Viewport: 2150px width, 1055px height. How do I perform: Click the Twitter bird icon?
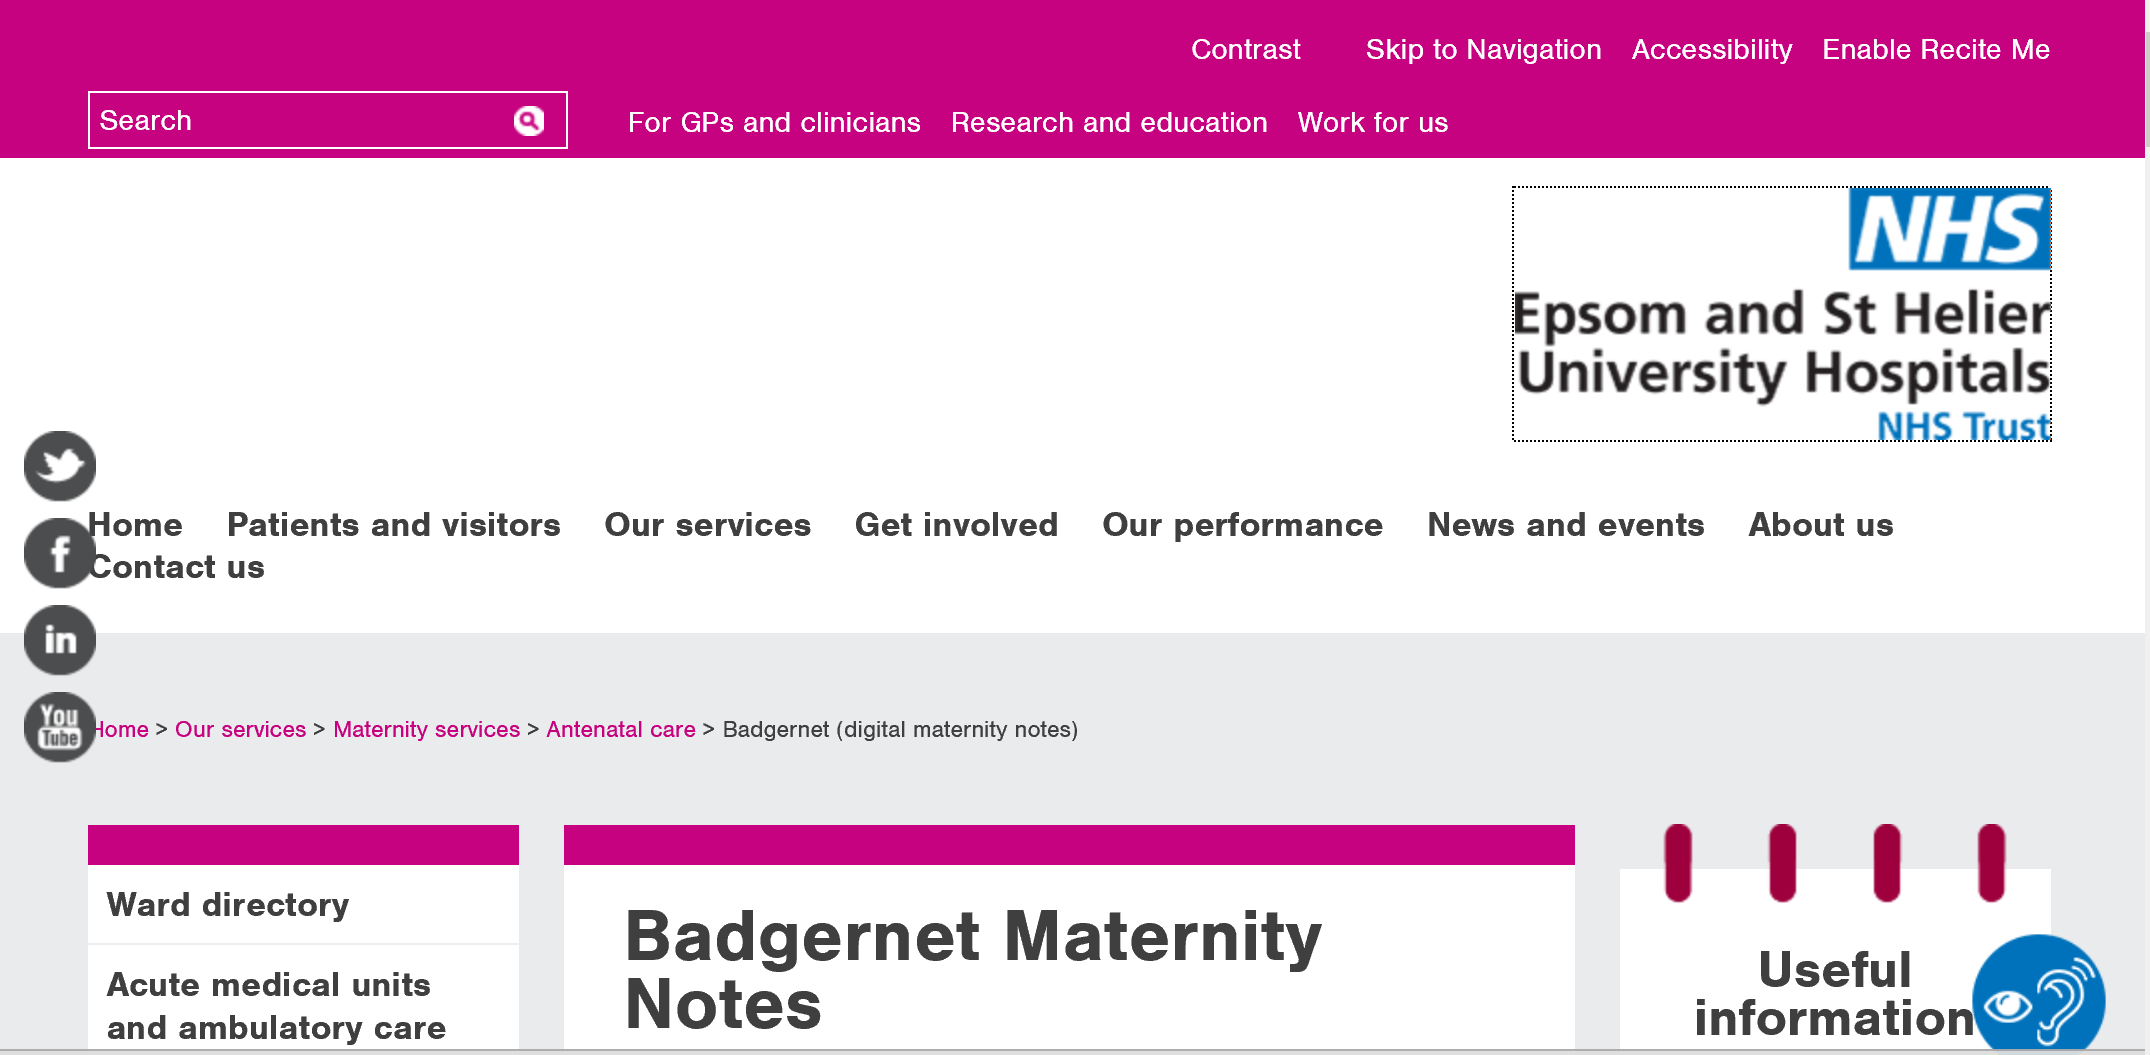tap(60, 466)
